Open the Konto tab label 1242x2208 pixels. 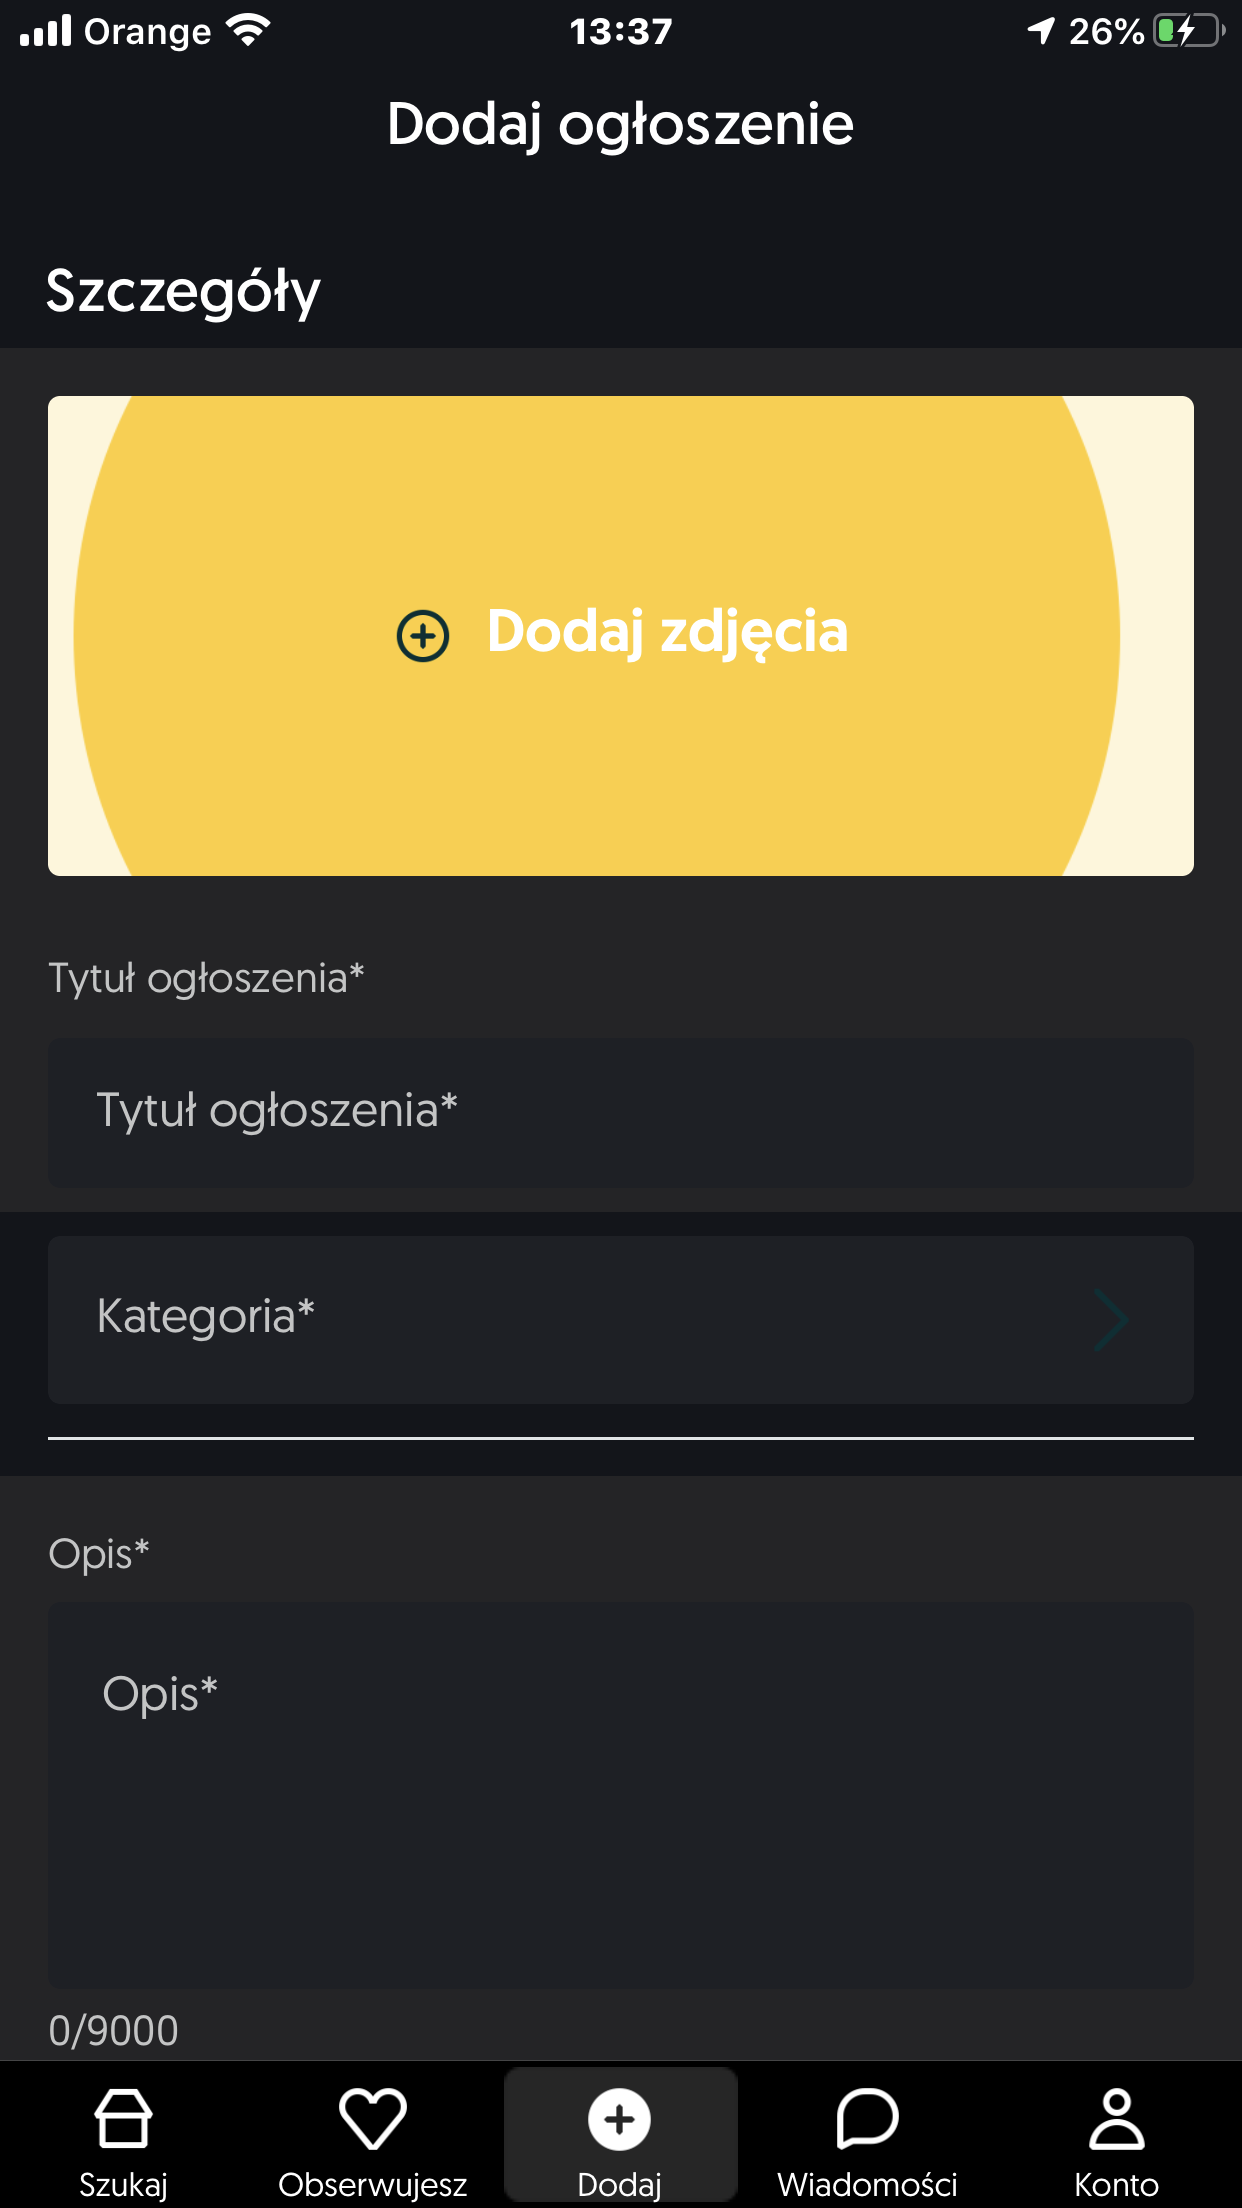pyautogui.click(x=1116, y=2185)
